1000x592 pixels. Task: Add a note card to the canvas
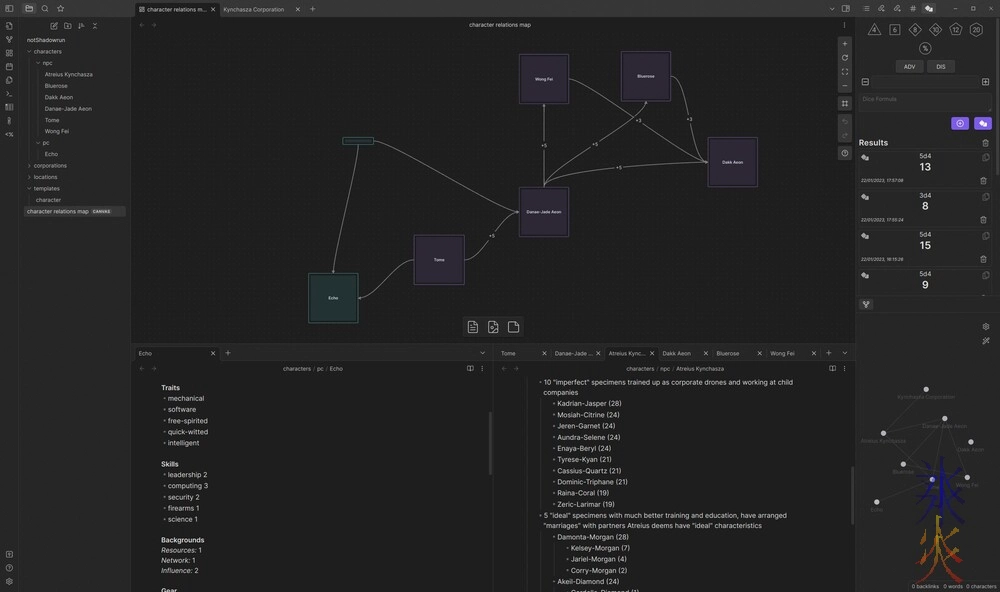(x=473, y=327)
